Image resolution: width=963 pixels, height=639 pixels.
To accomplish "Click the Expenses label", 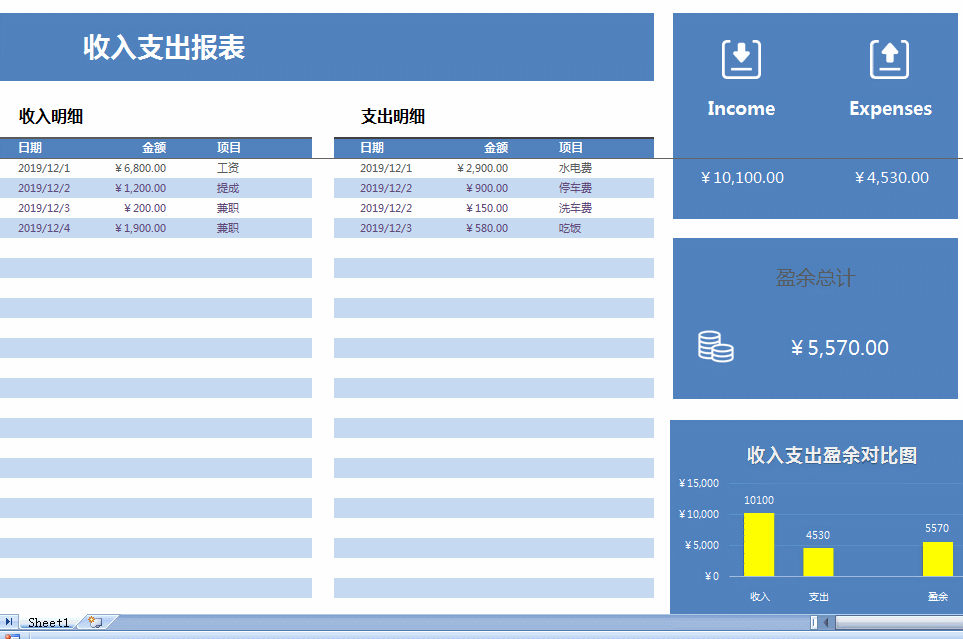I will coord(891,109).
